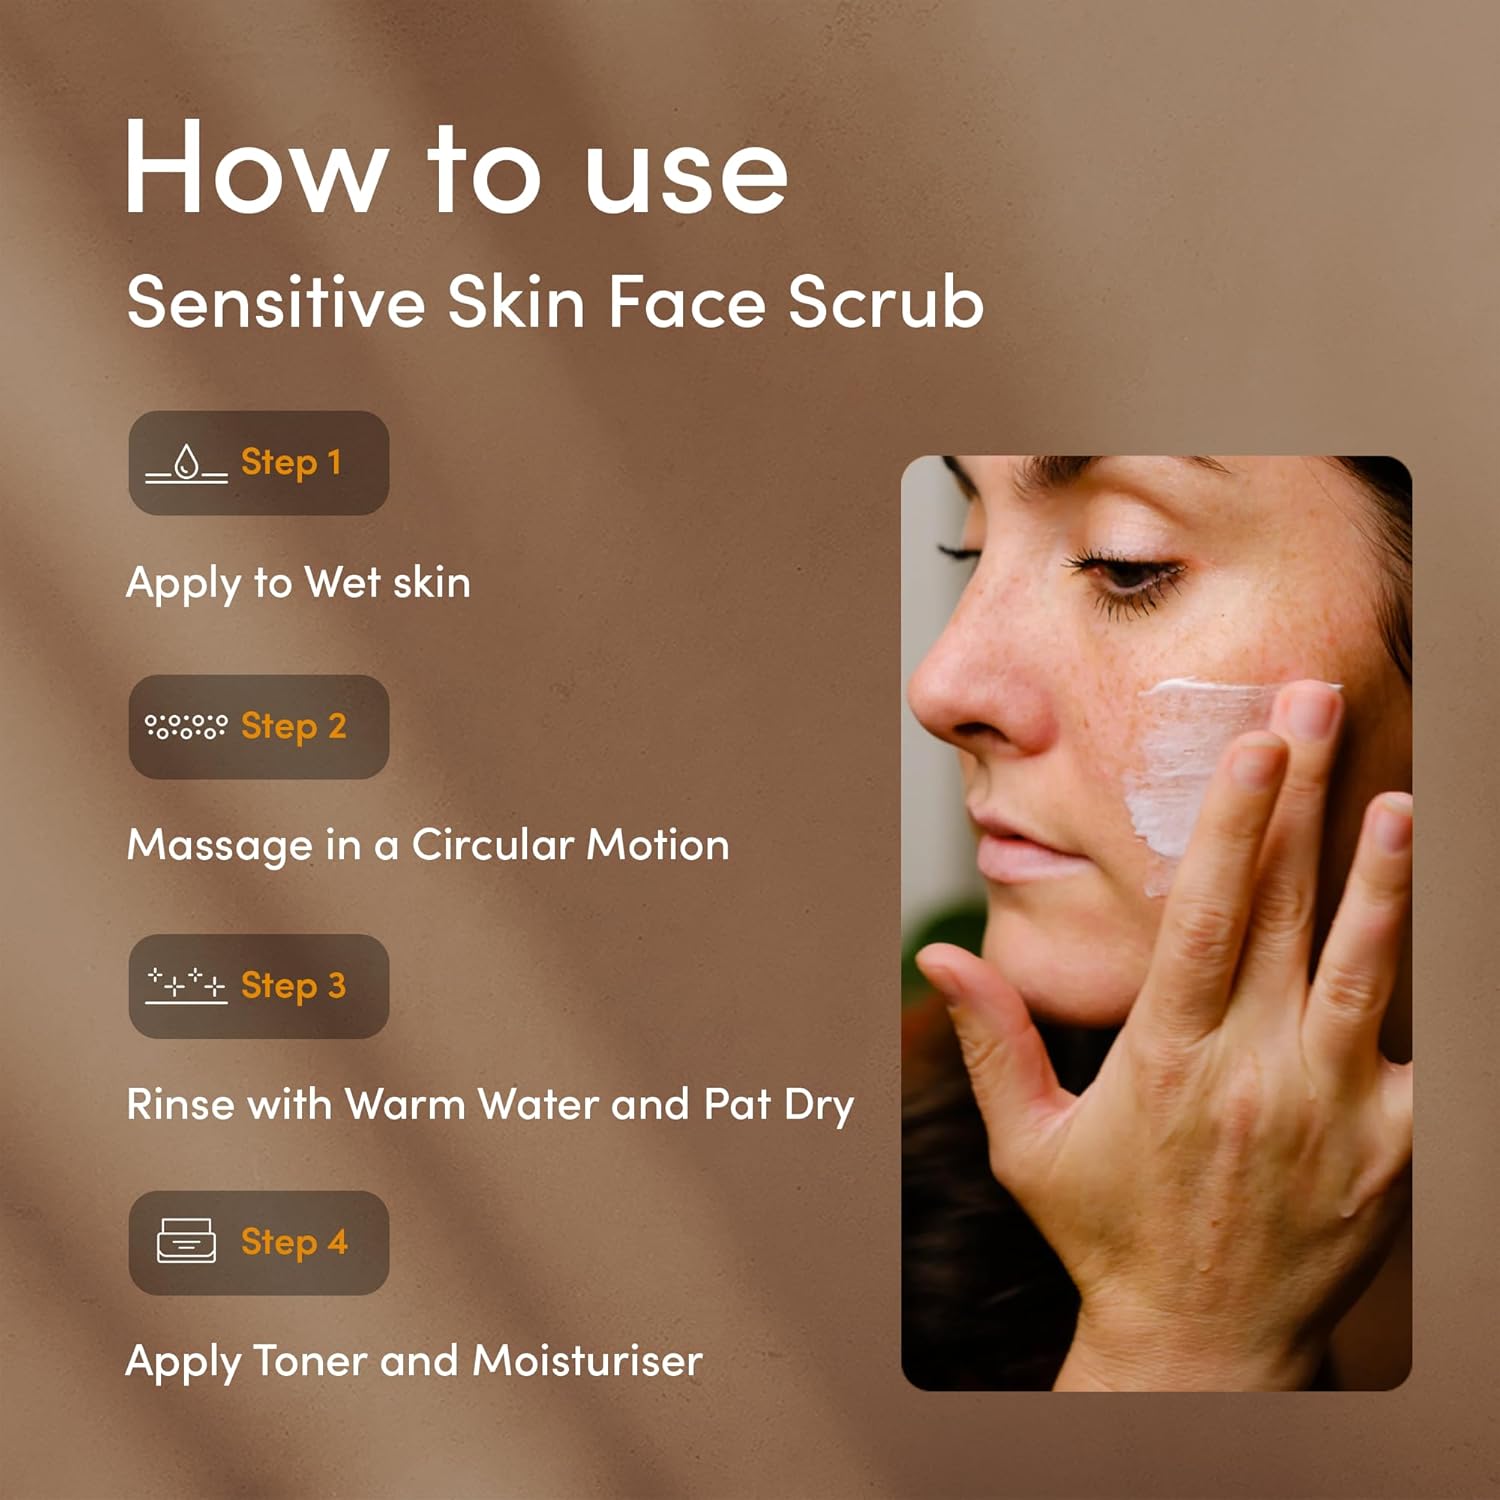Viewport: 1500px width, 1500px height.
Task: Click the orange Step 1 label text
Action: click(291, 464)
